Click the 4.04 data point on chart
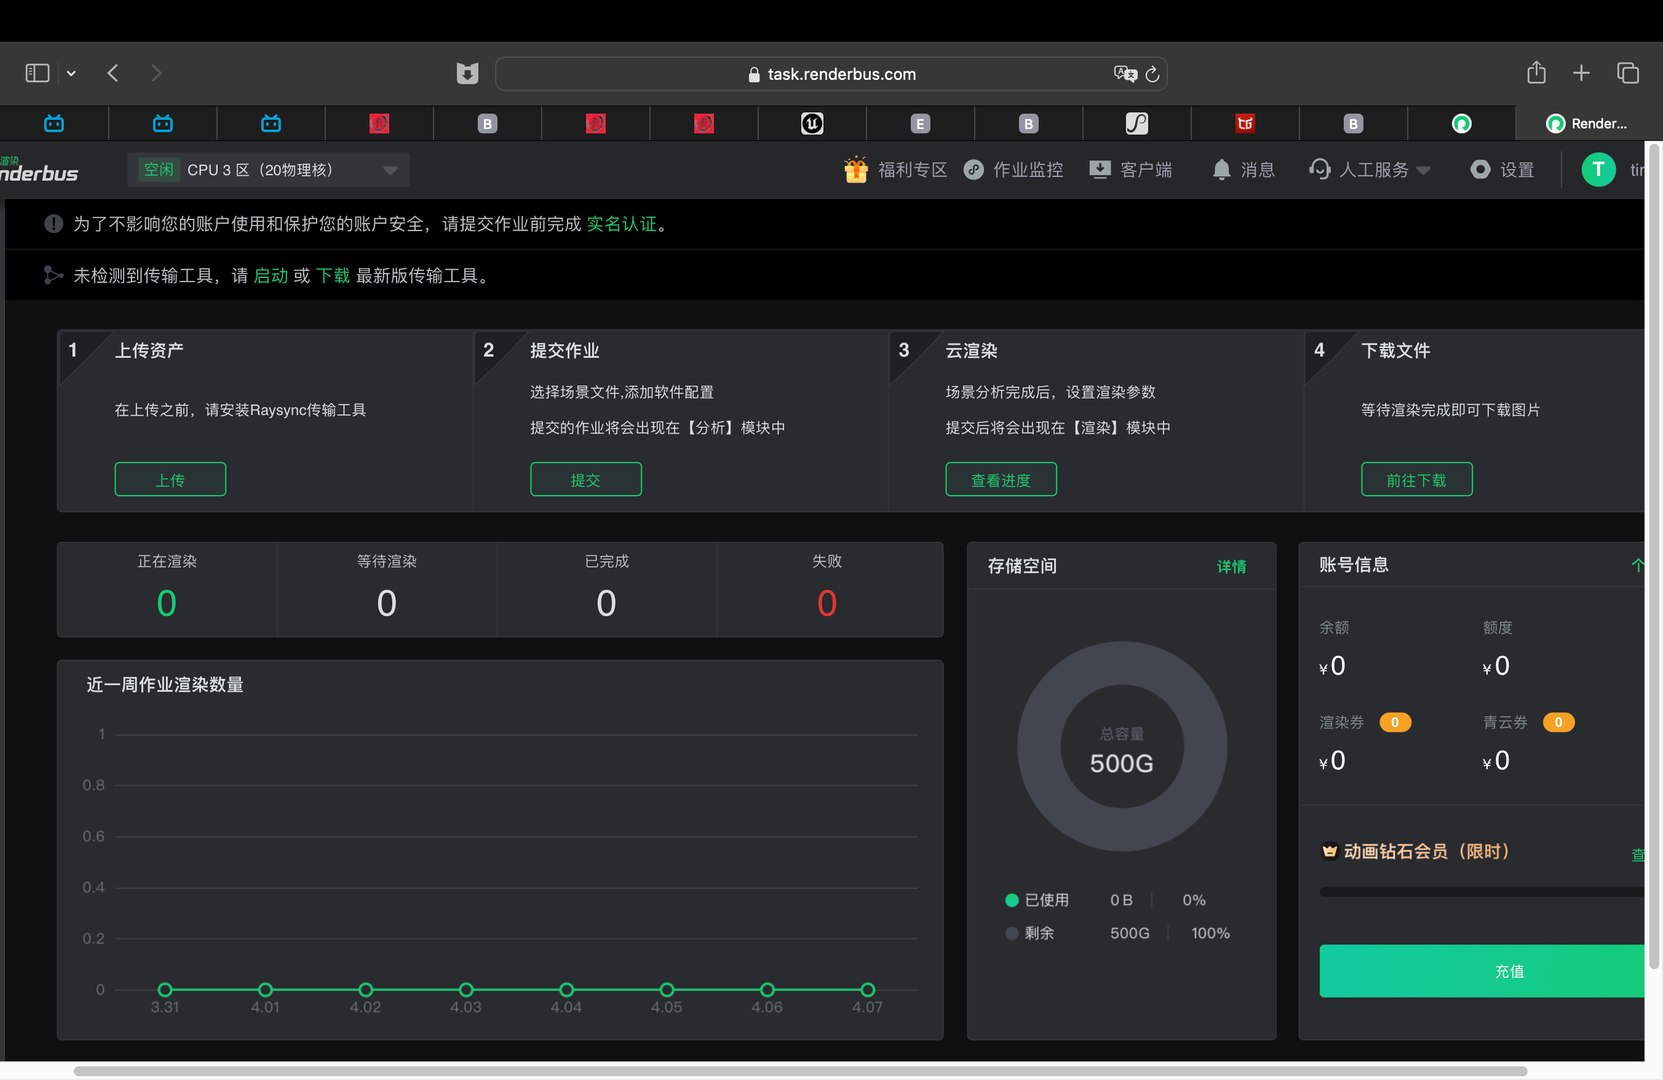The width and height of the screenshot is (1663, 1080). (566, 989)
